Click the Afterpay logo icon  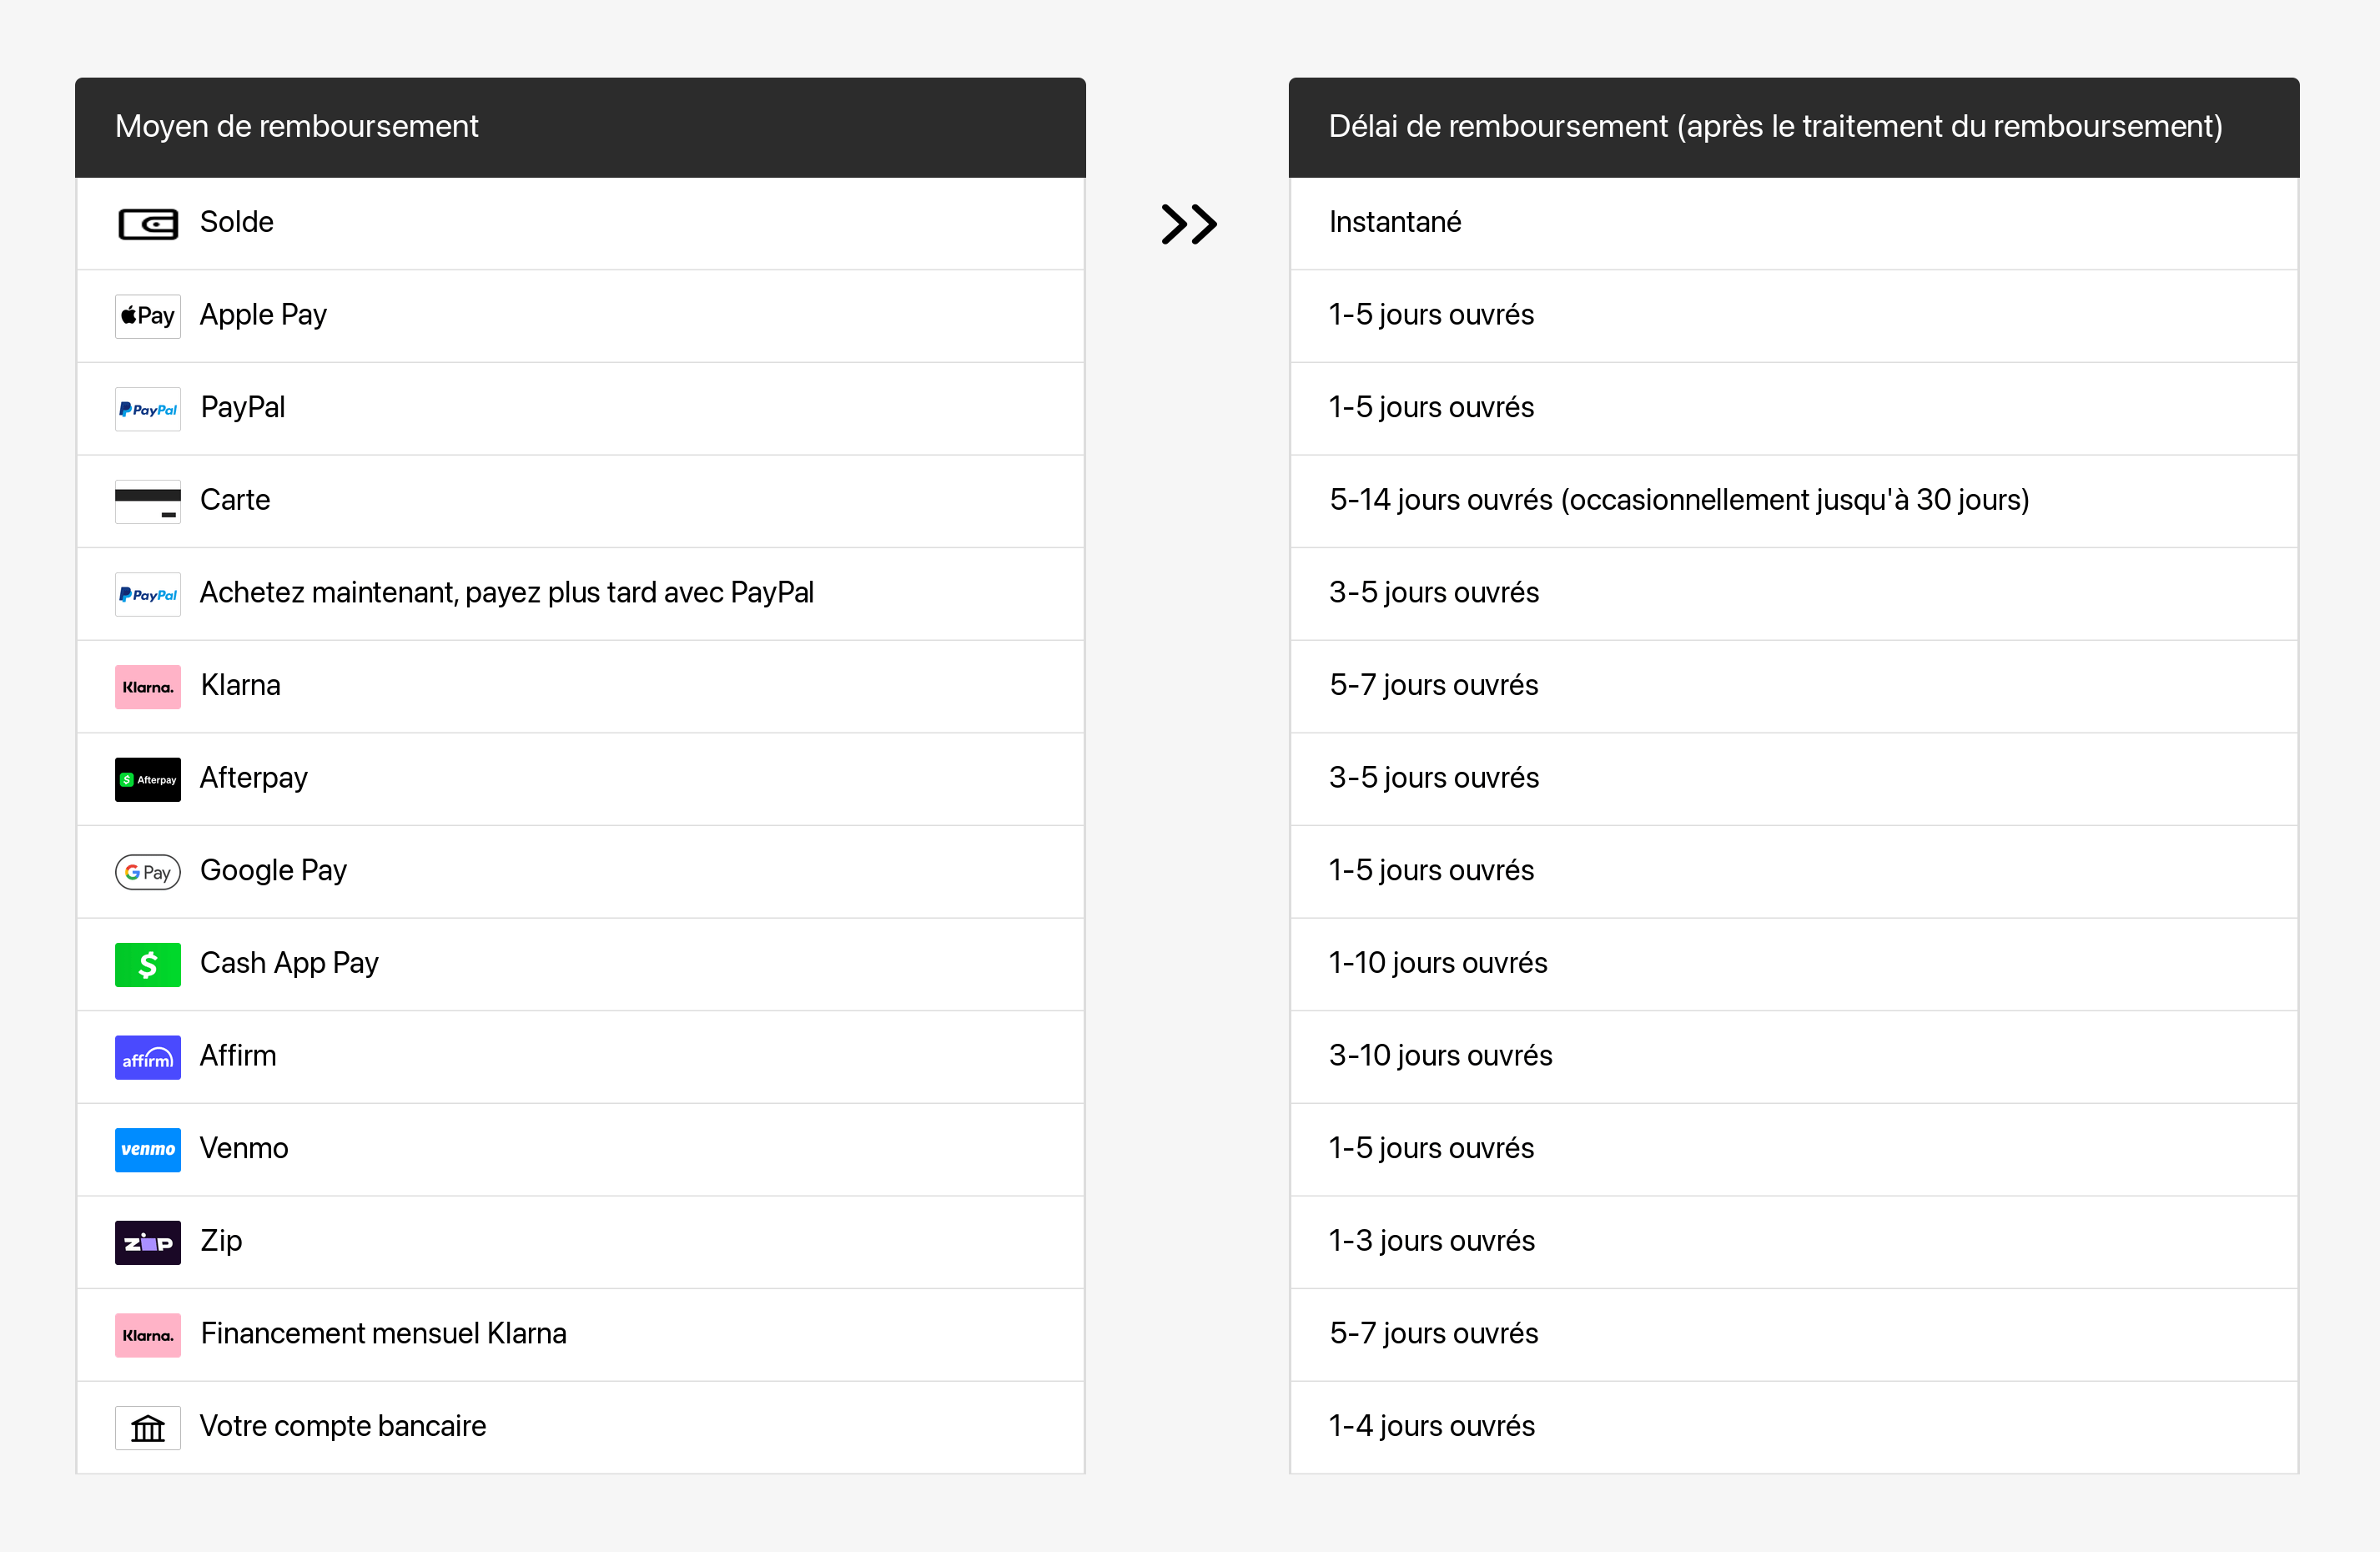click(148, 779)
